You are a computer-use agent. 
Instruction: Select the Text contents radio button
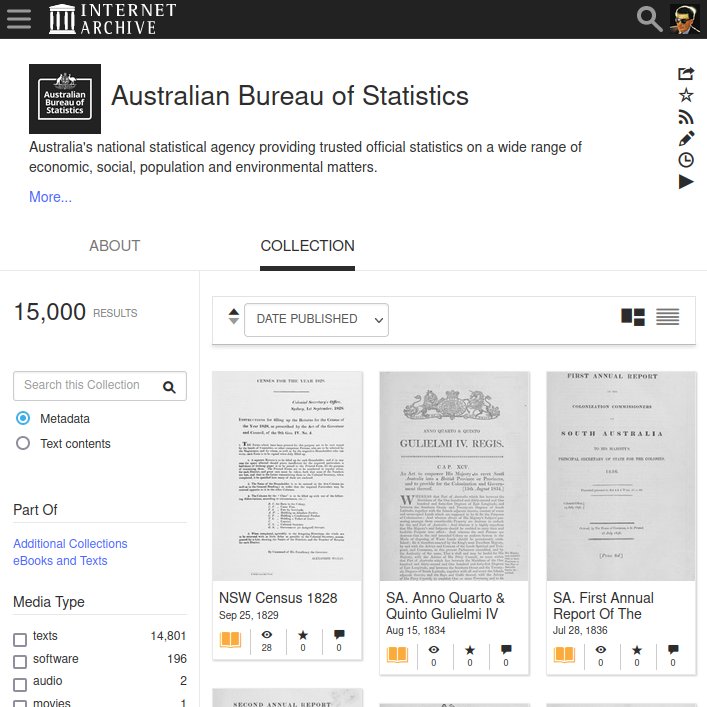23,443
